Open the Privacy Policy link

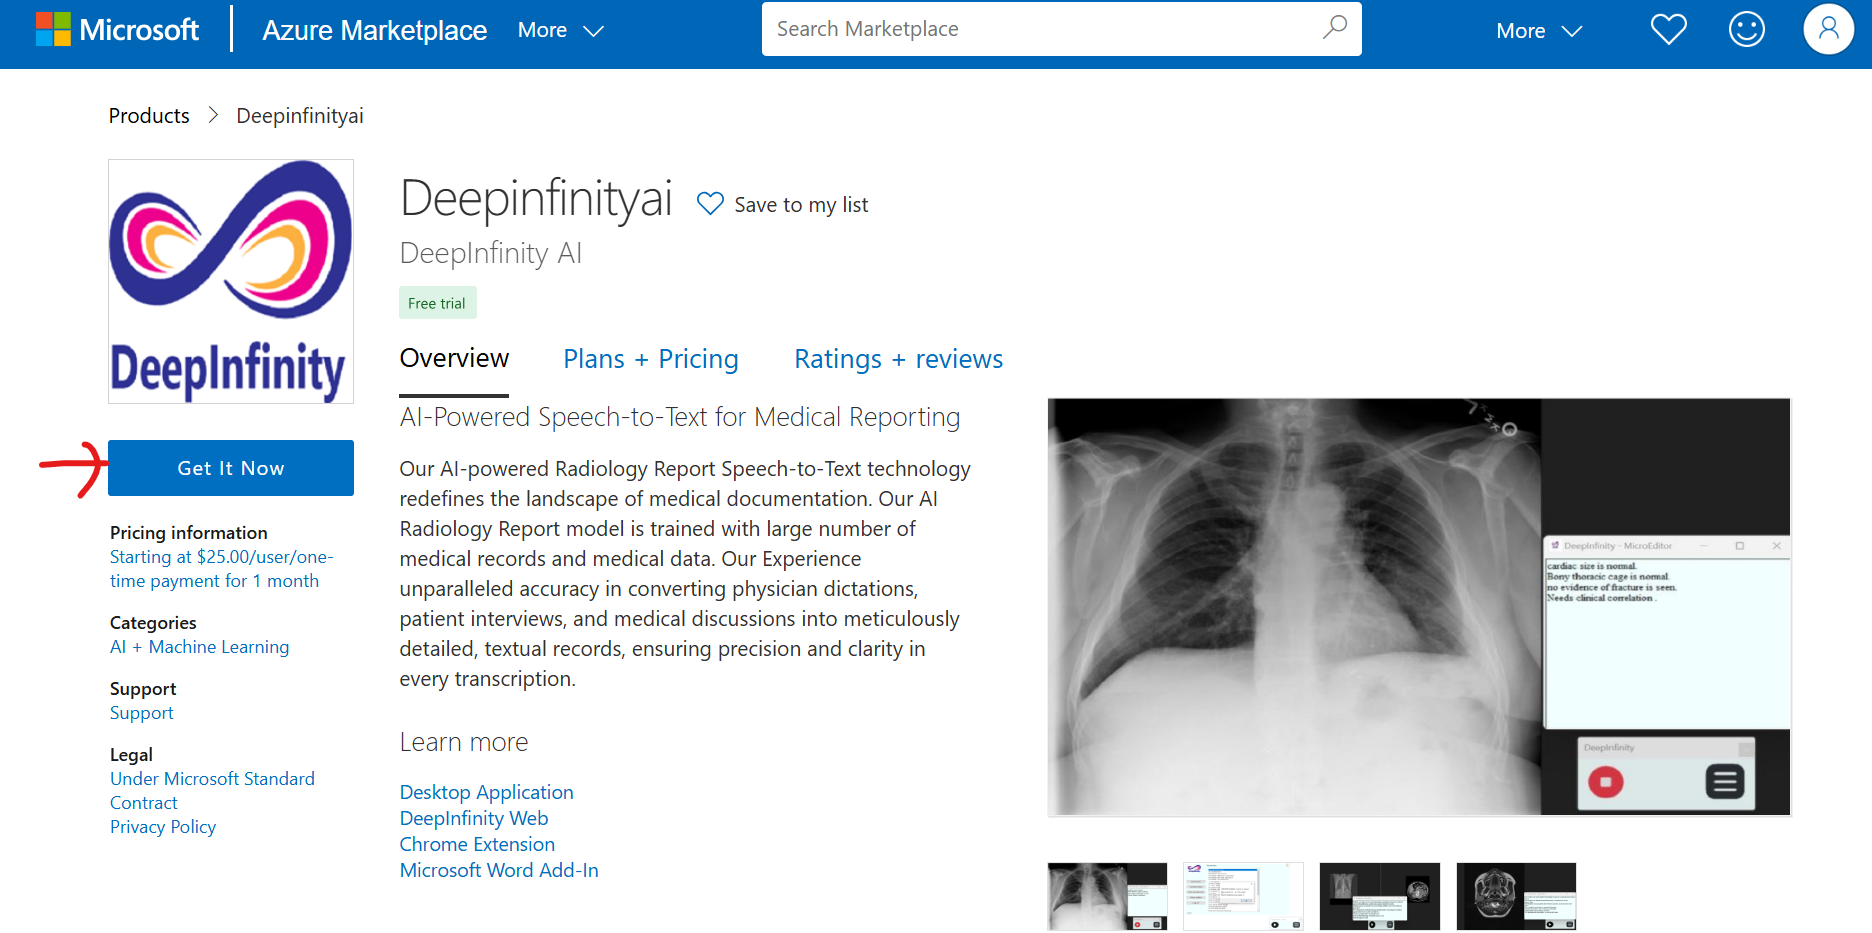click(x=162, y=826)
